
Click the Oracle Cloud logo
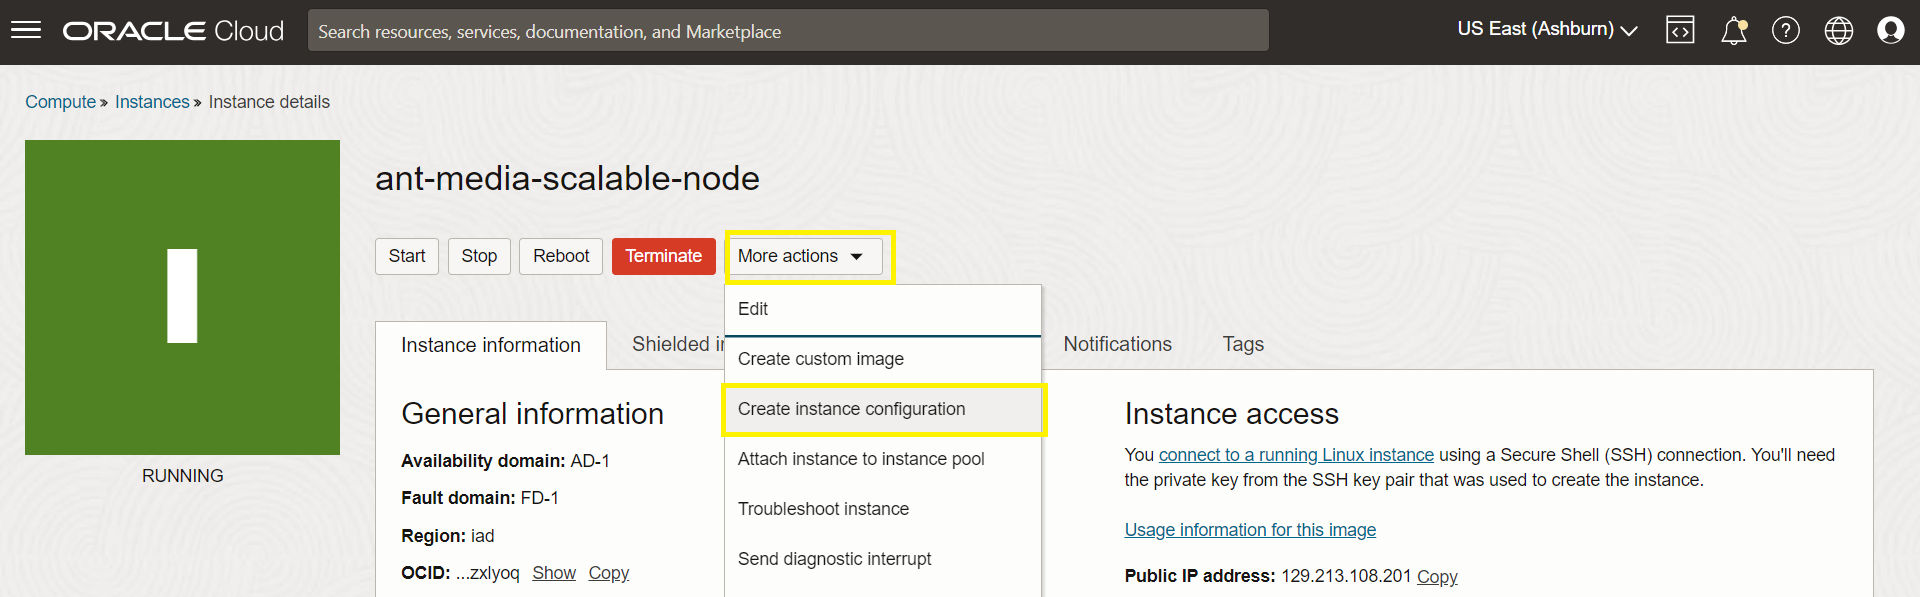click(173, 31)
